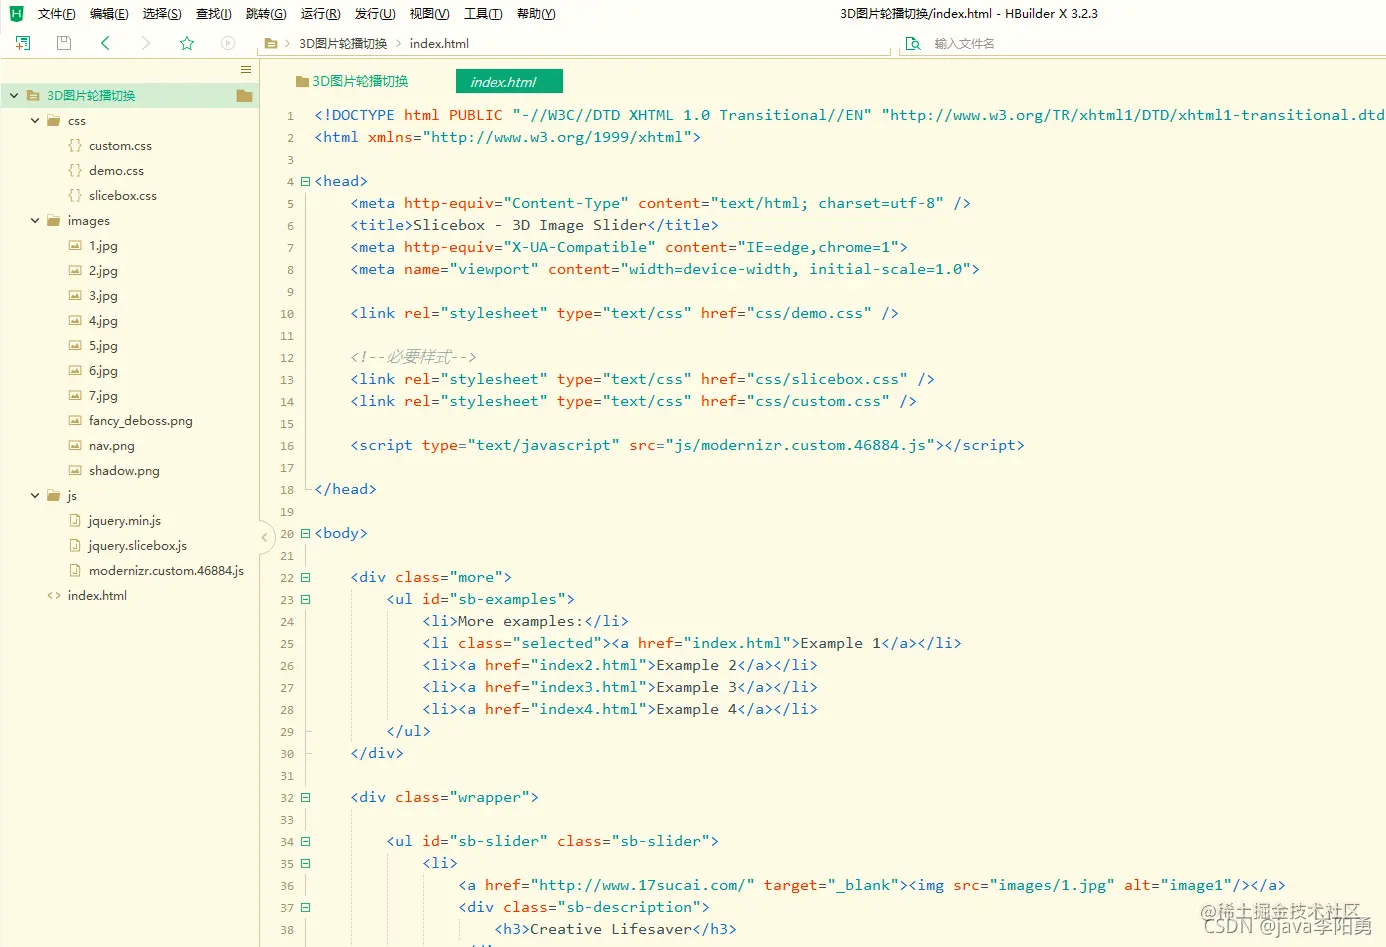Select shadow.png in the tree

pos(124,470)
